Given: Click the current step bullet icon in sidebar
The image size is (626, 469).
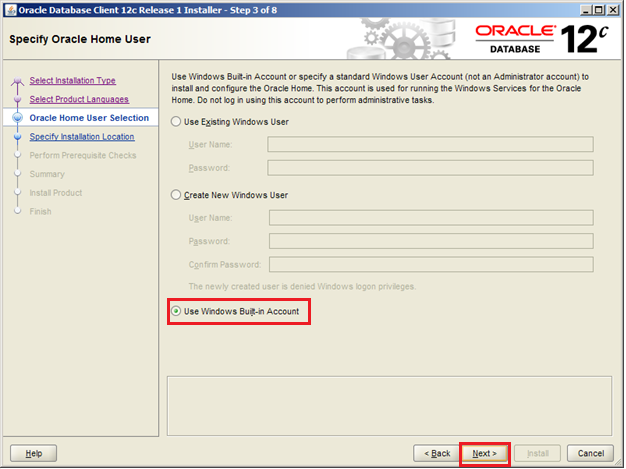Looking at the screenshot, I should tap(17, 118).
